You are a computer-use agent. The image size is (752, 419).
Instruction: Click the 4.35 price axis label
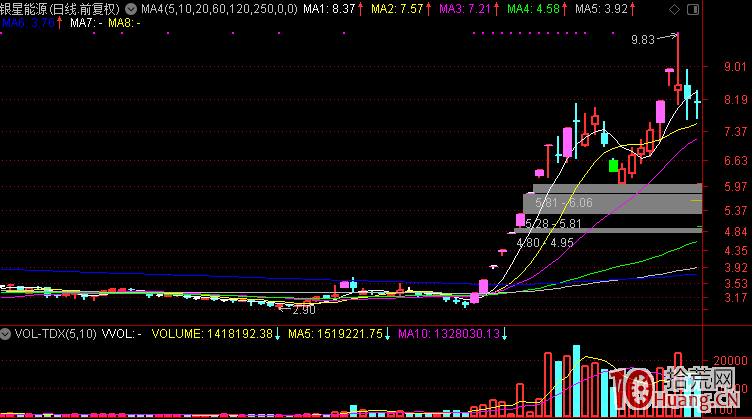[735, 251]
